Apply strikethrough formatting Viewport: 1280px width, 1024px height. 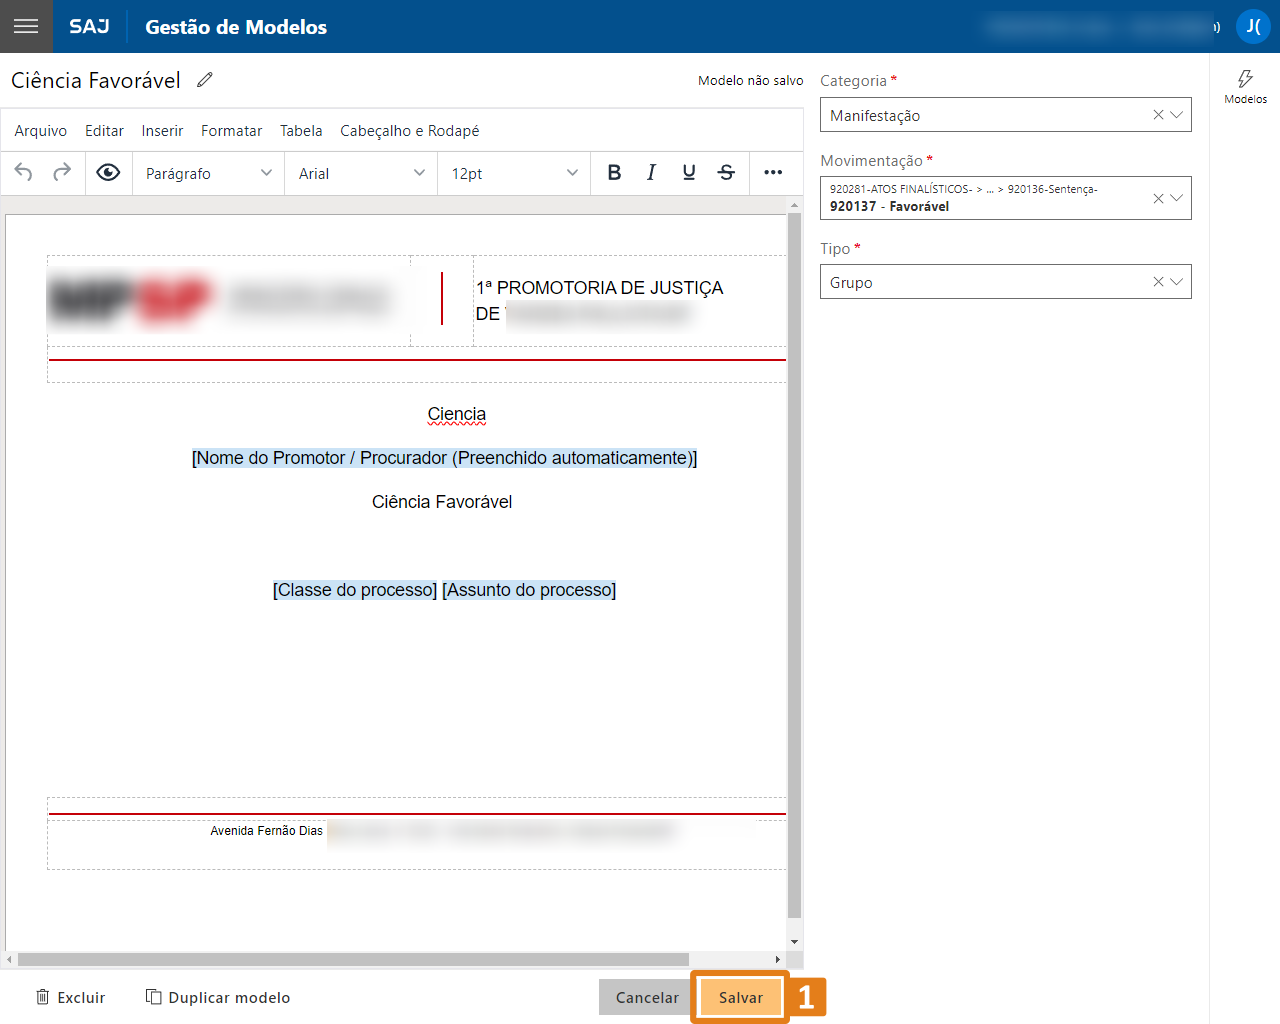(x=726, y=173)
